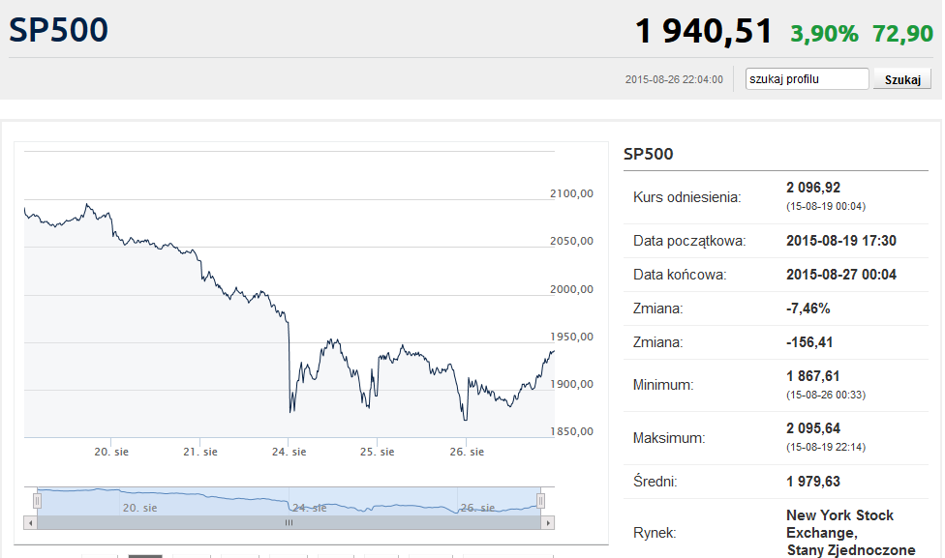Click the scrollbar center grip handle

tap(289, 522)
